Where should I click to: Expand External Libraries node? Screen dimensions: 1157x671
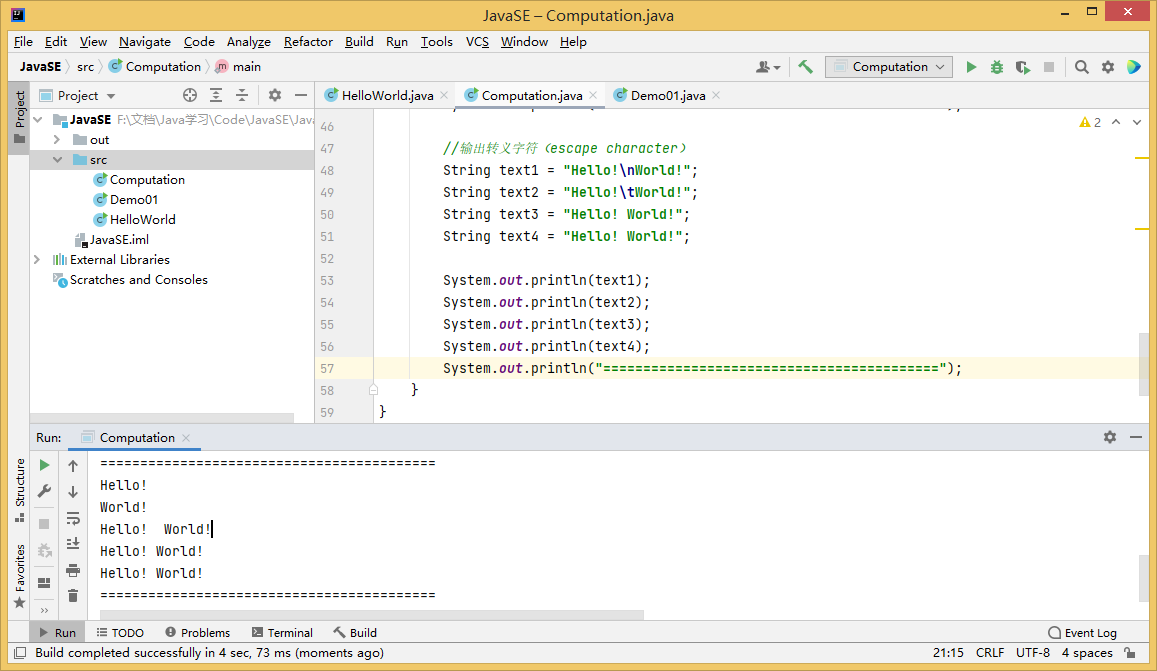pos(37,260)
